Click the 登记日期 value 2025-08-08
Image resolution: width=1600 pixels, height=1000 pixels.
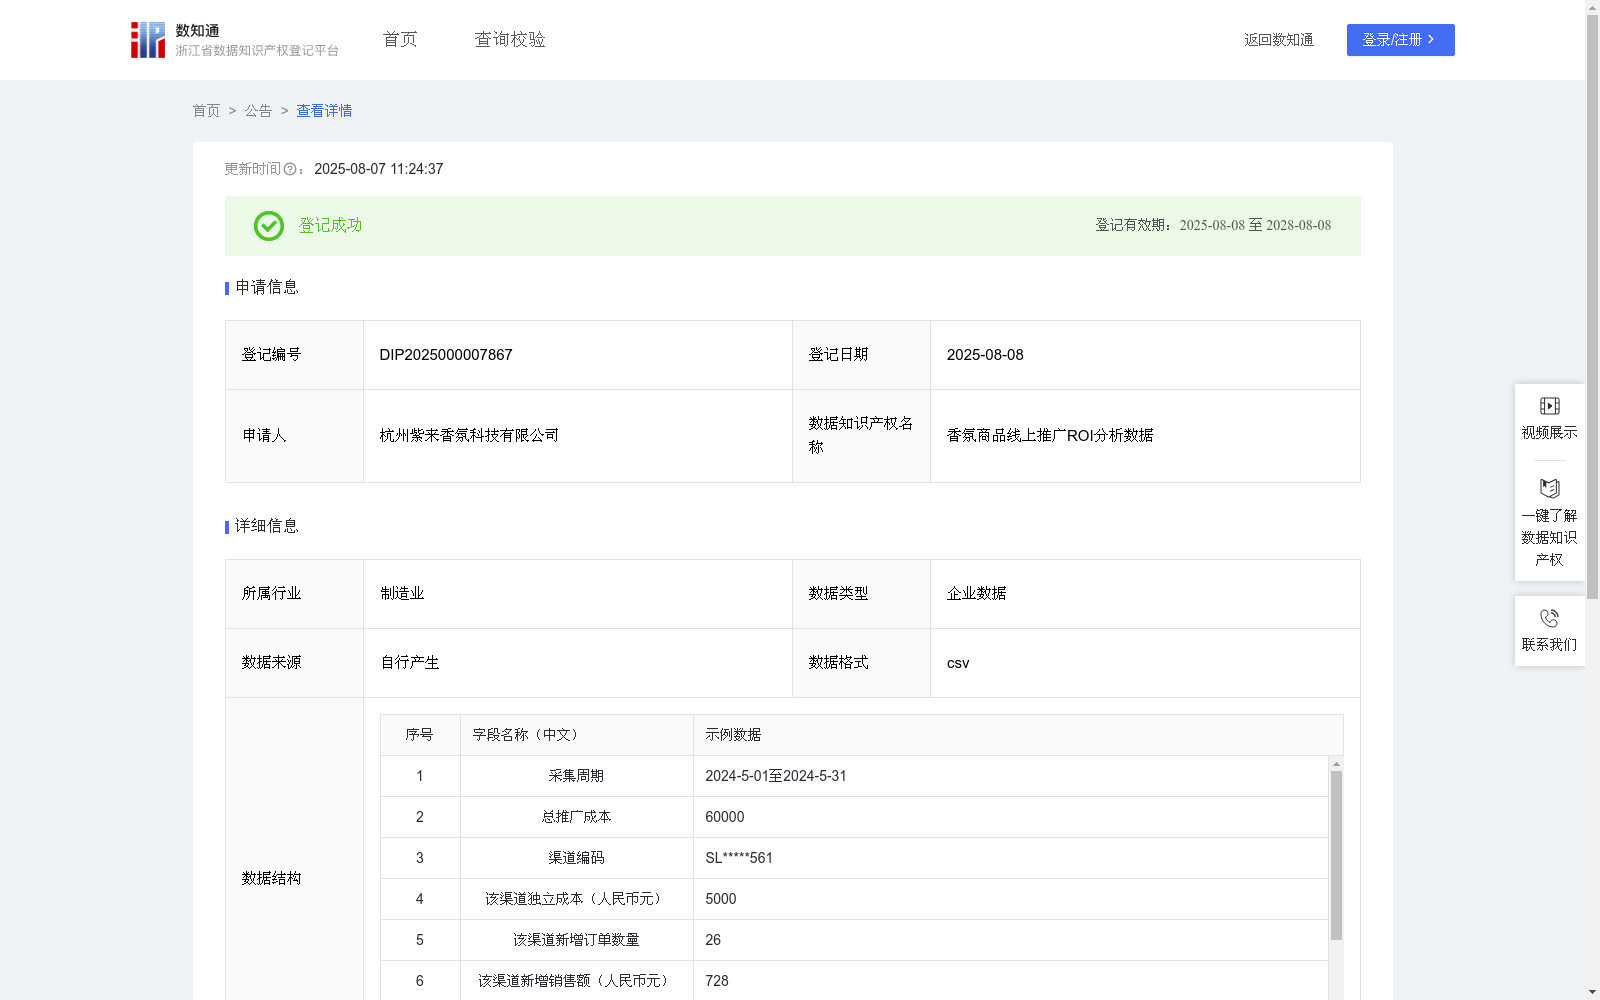tap(985, 355)
